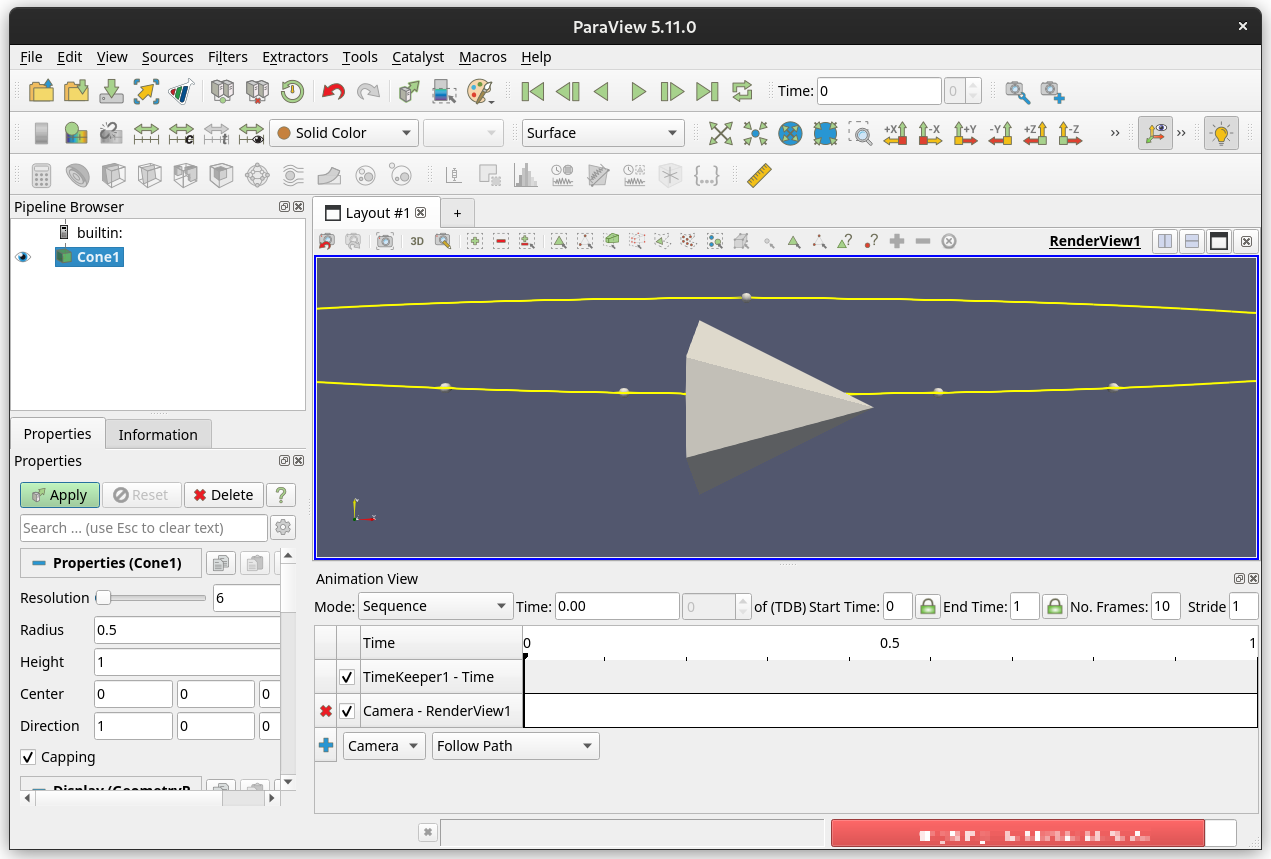The image size is (1271, 859).
Task: Toggle the light kit bulb button
Action: tap(1220, 133)
